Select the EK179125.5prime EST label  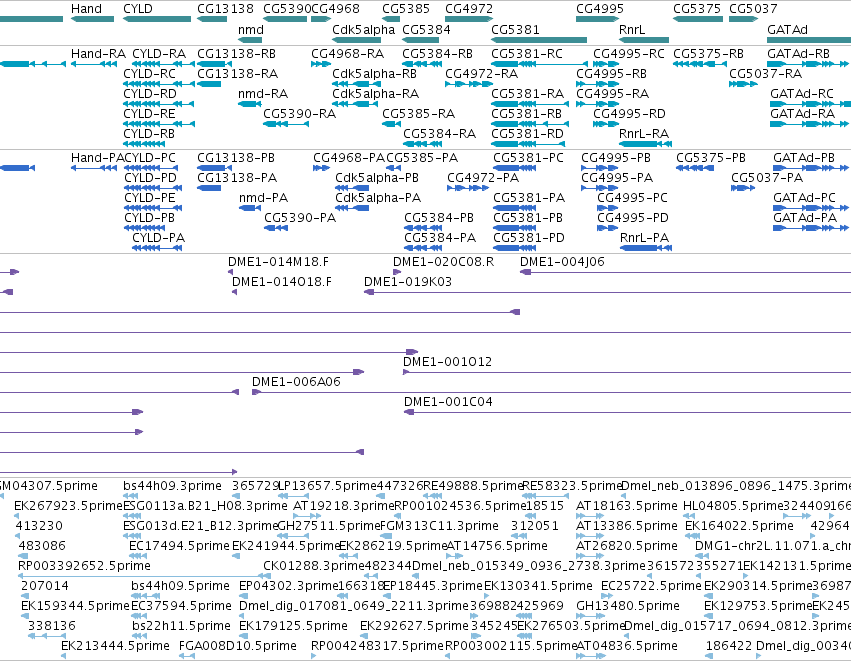click(x=293, y=626)
